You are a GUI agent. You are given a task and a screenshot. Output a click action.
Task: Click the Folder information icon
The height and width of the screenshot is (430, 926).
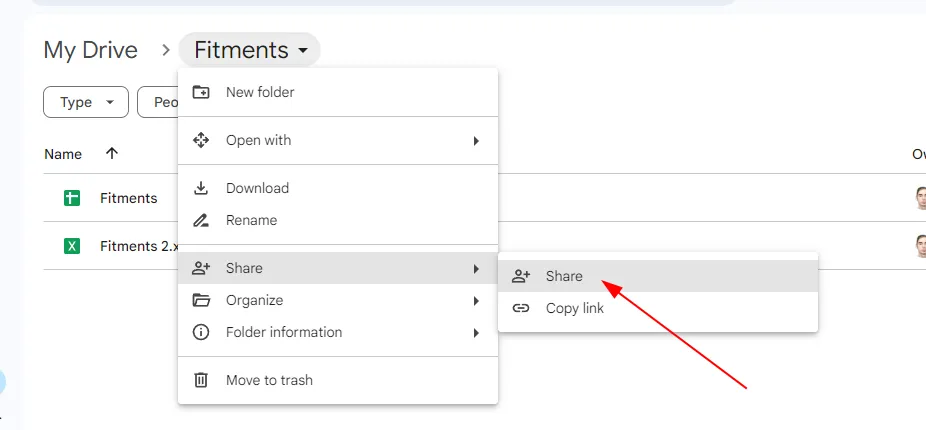[201, 332]
